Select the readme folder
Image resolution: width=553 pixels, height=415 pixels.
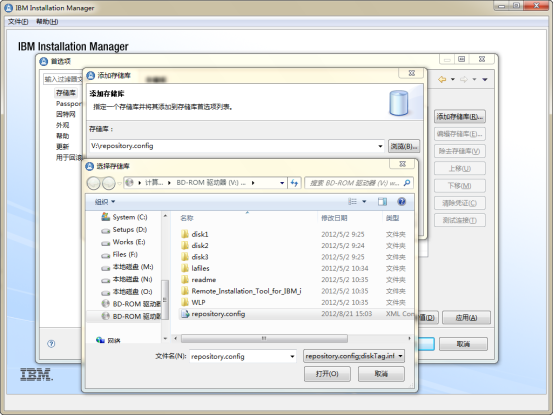(x=199, y=280)
